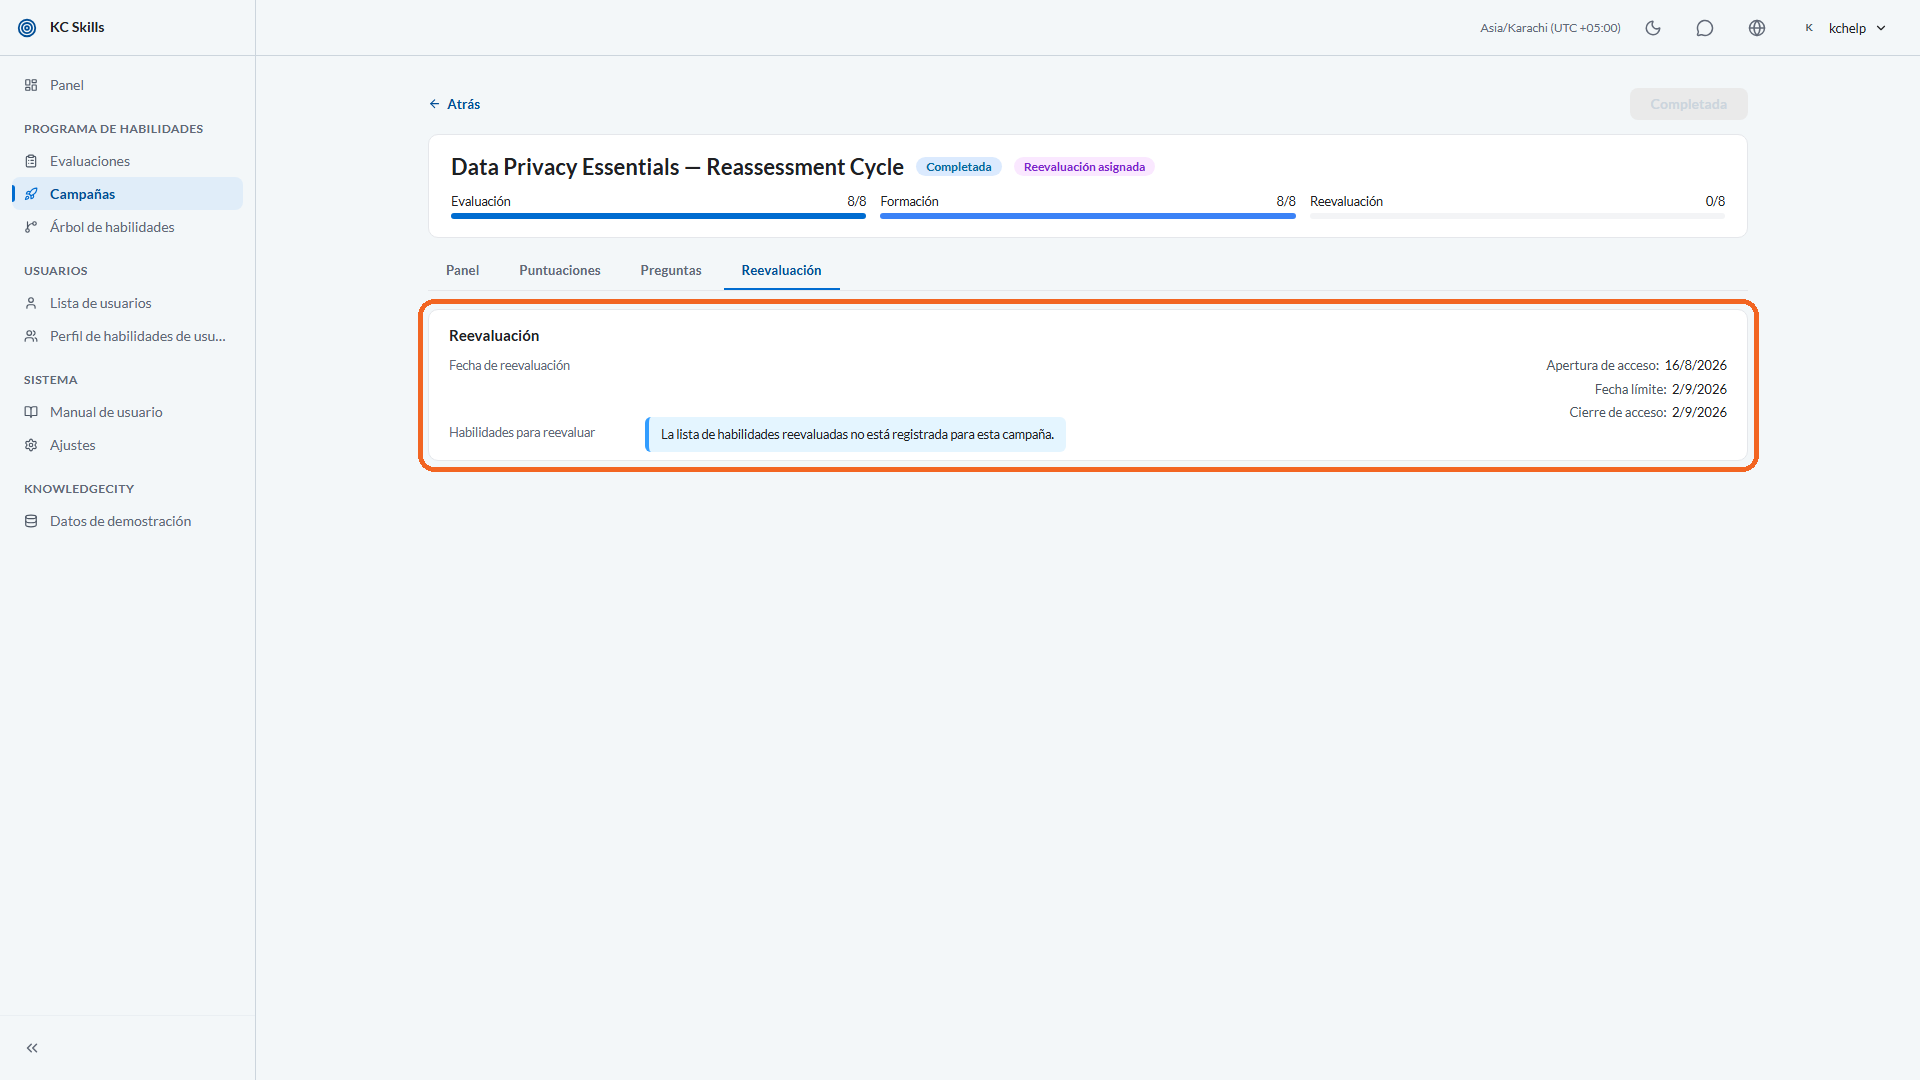Click the Evaluación progress bar

point(658,216)
